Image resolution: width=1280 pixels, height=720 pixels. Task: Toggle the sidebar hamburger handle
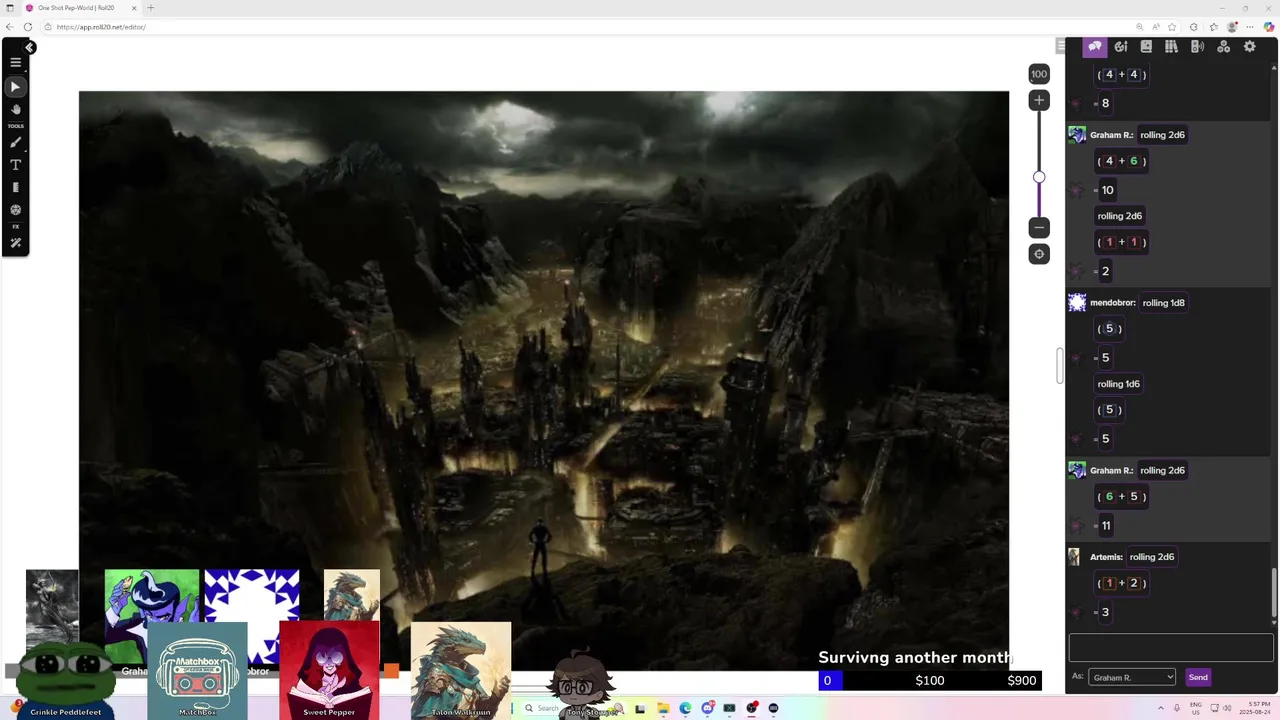(x=1061, y=46)
